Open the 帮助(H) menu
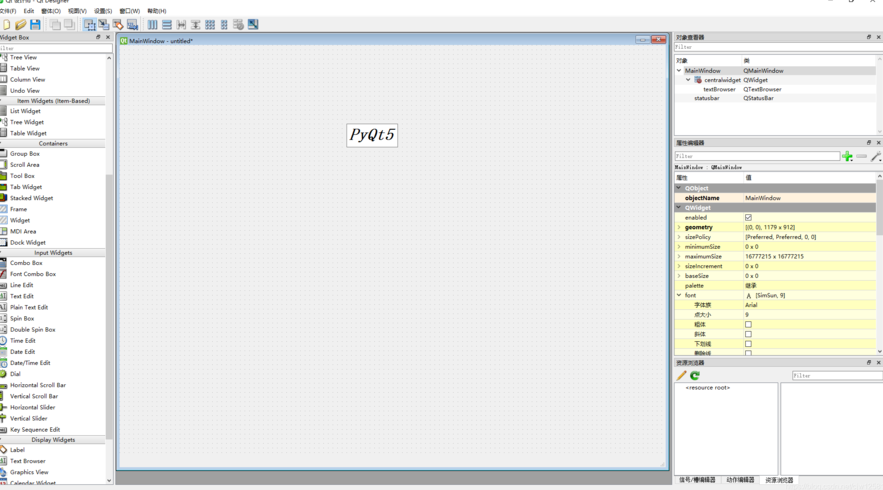Screen dimensions: 883x490 [157, 11]
